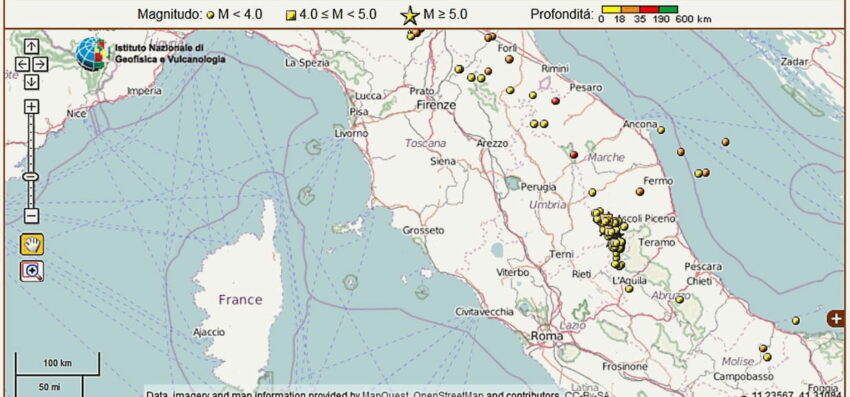Pan map left using arrow button

(22, 64)
